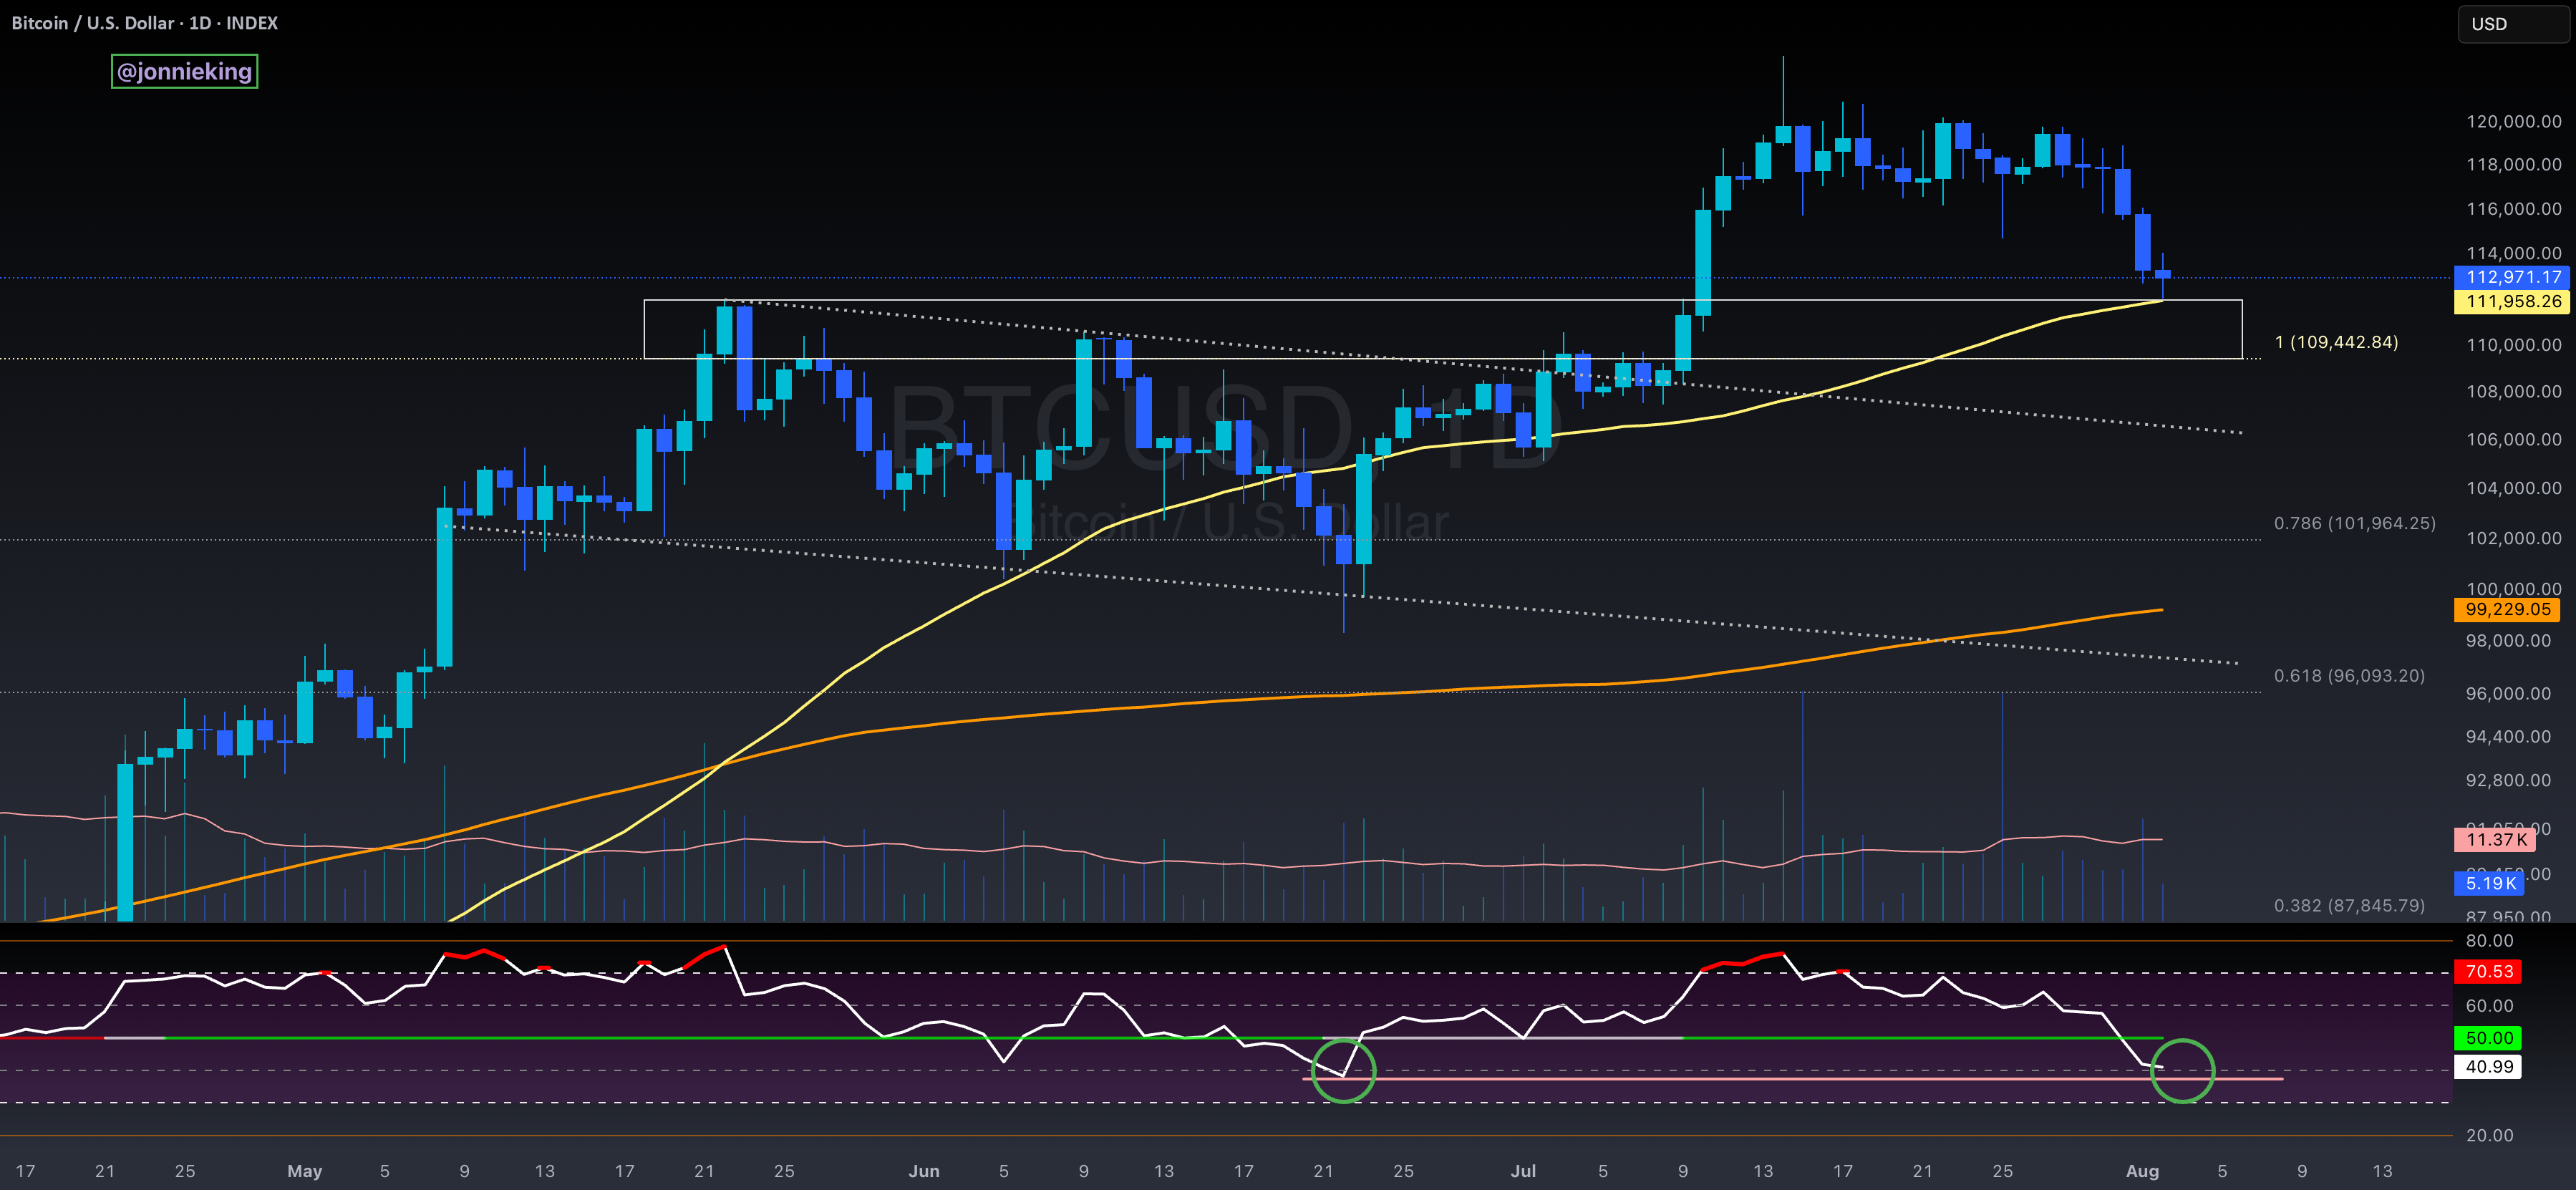
Task: Click the blue 5.19K volume label
Action: click(x=2489, y=883)
